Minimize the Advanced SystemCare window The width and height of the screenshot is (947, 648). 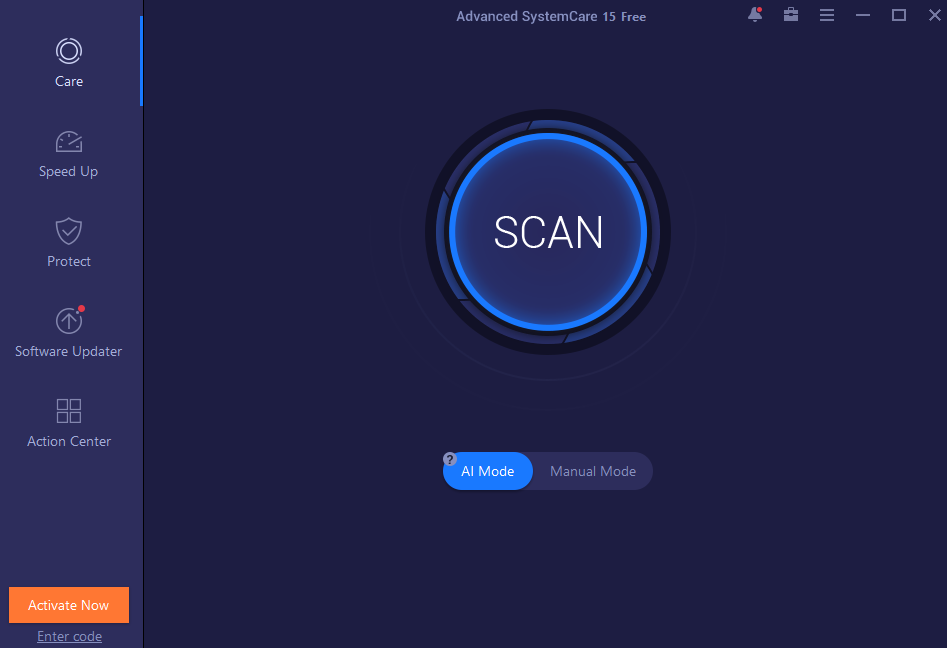862,15
